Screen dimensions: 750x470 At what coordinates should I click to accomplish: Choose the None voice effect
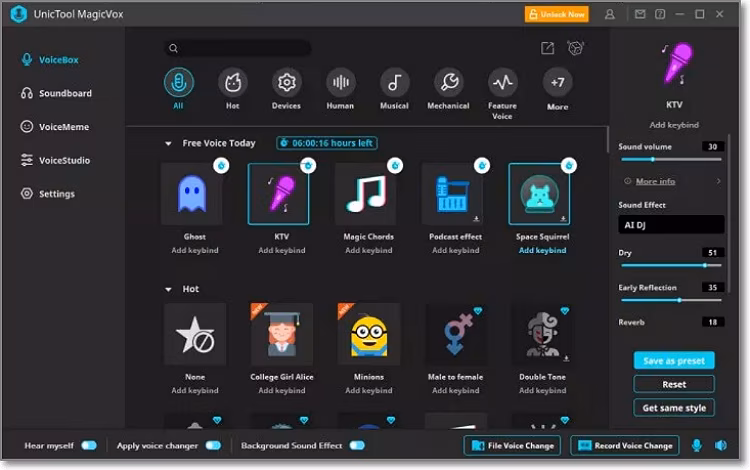pyautogui.click(x=195, y=334)
